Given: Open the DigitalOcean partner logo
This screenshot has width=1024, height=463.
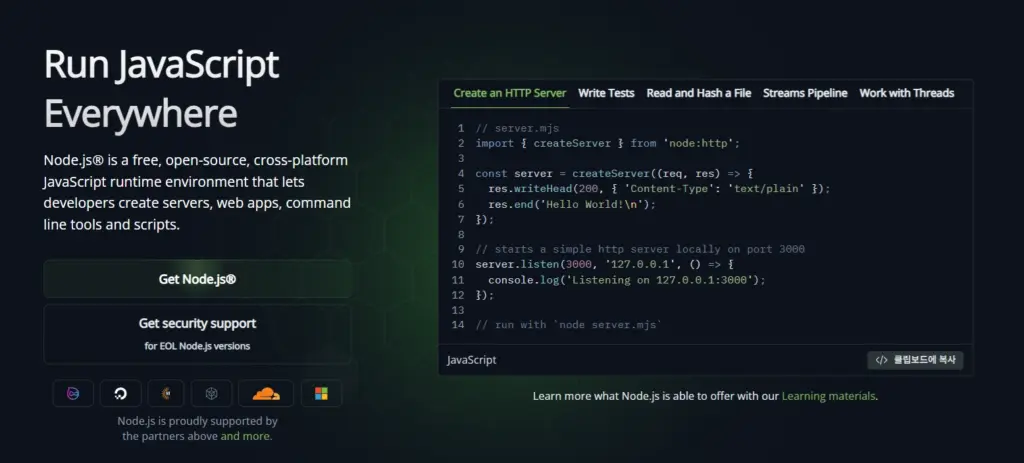Looking at the screenshot, I should pyautogui.click(x=120, y=393).
